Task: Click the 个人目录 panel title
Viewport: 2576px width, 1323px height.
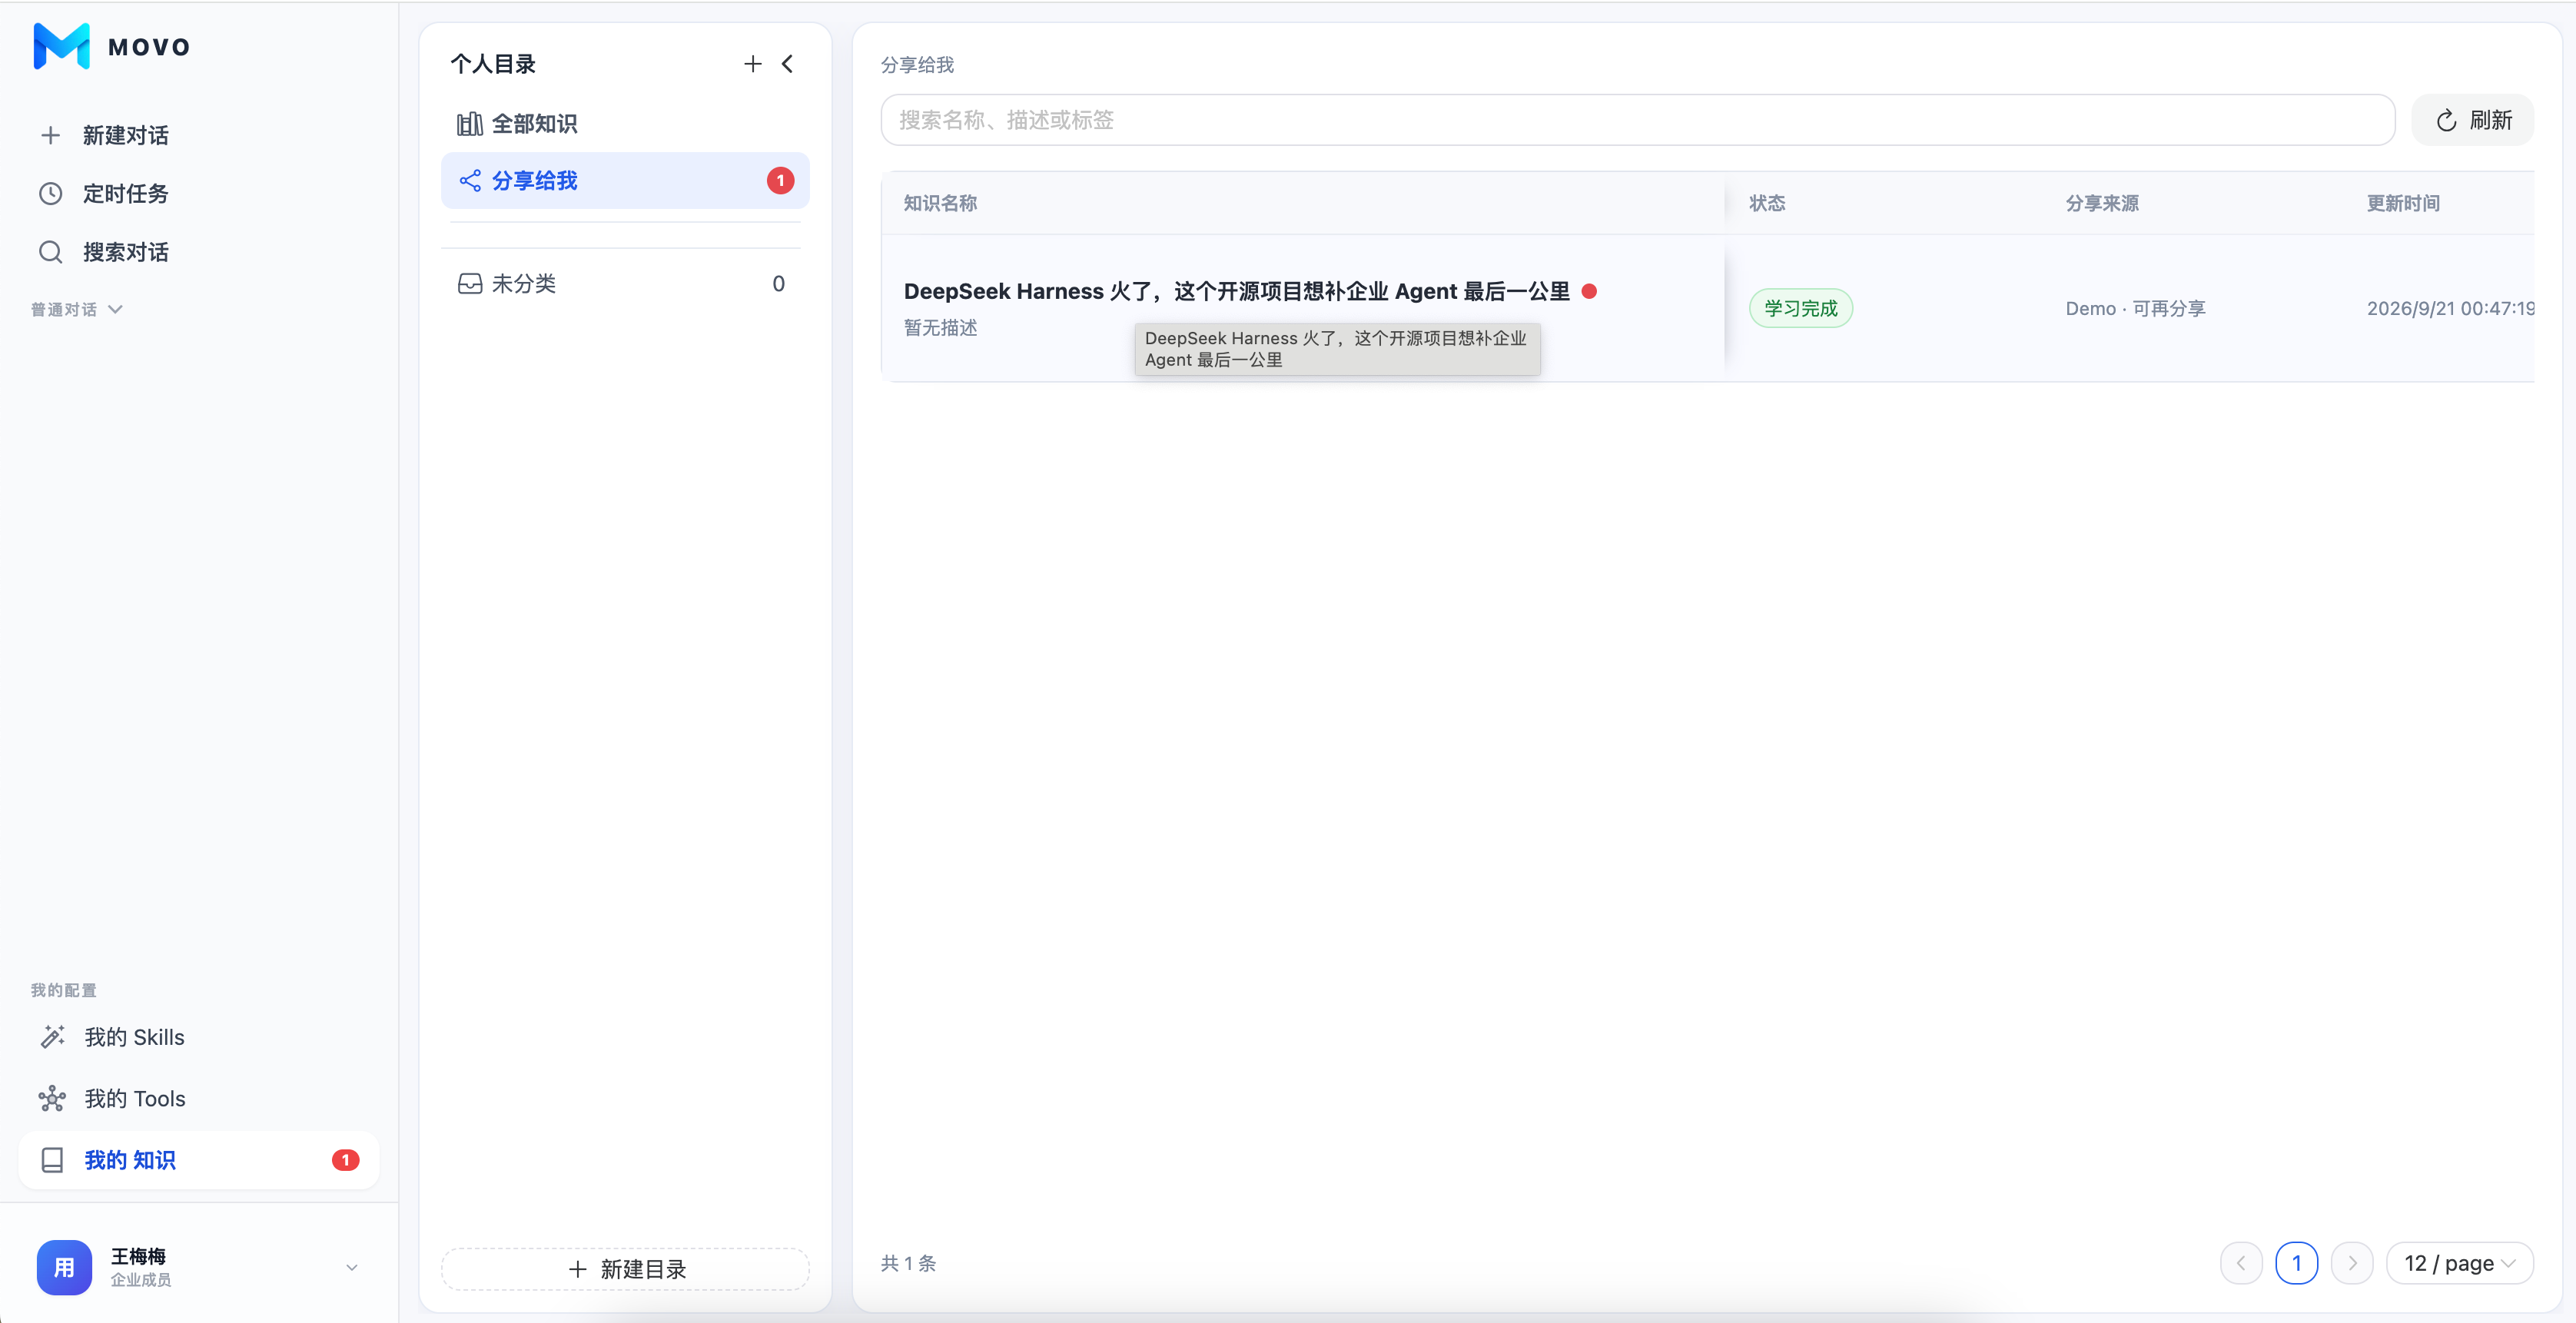Action: click(x=493, y=64)
